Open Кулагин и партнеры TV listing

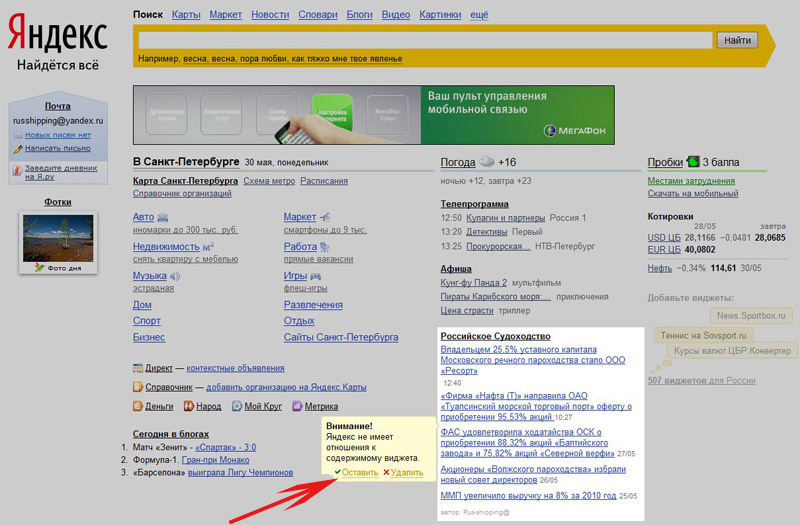(x=506, y=218)
